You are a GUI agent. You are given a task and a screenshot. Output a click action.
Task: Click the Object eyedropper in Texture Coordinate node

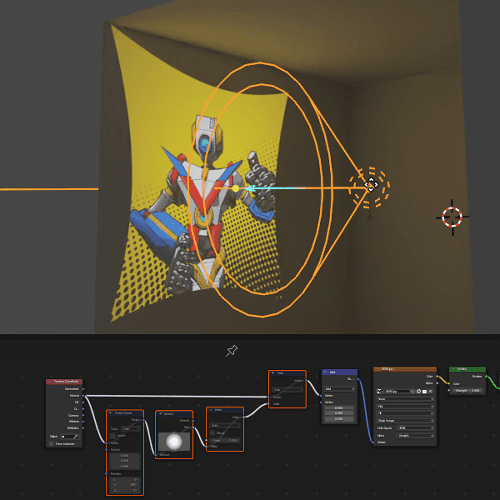click(x=76, y=437)
